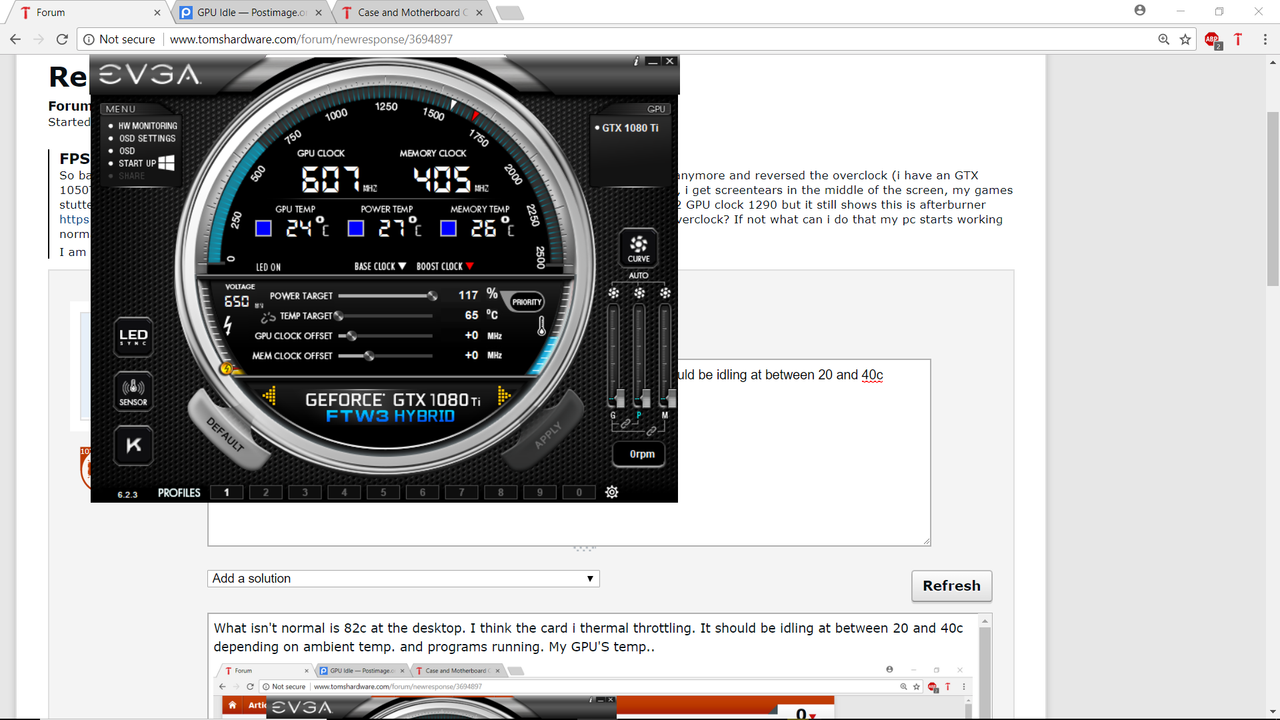The height and width of the screenshot is (720, 1280).
Task: Click the power fan icon above P slider
Action: click(639, 293)
